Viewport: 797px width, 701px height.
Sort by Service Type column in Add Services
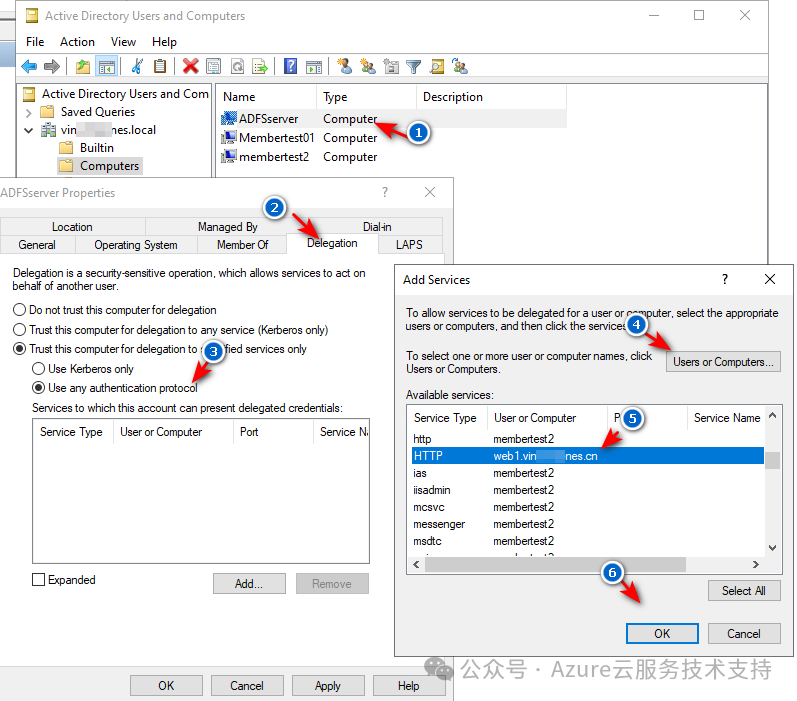(447, 418)
